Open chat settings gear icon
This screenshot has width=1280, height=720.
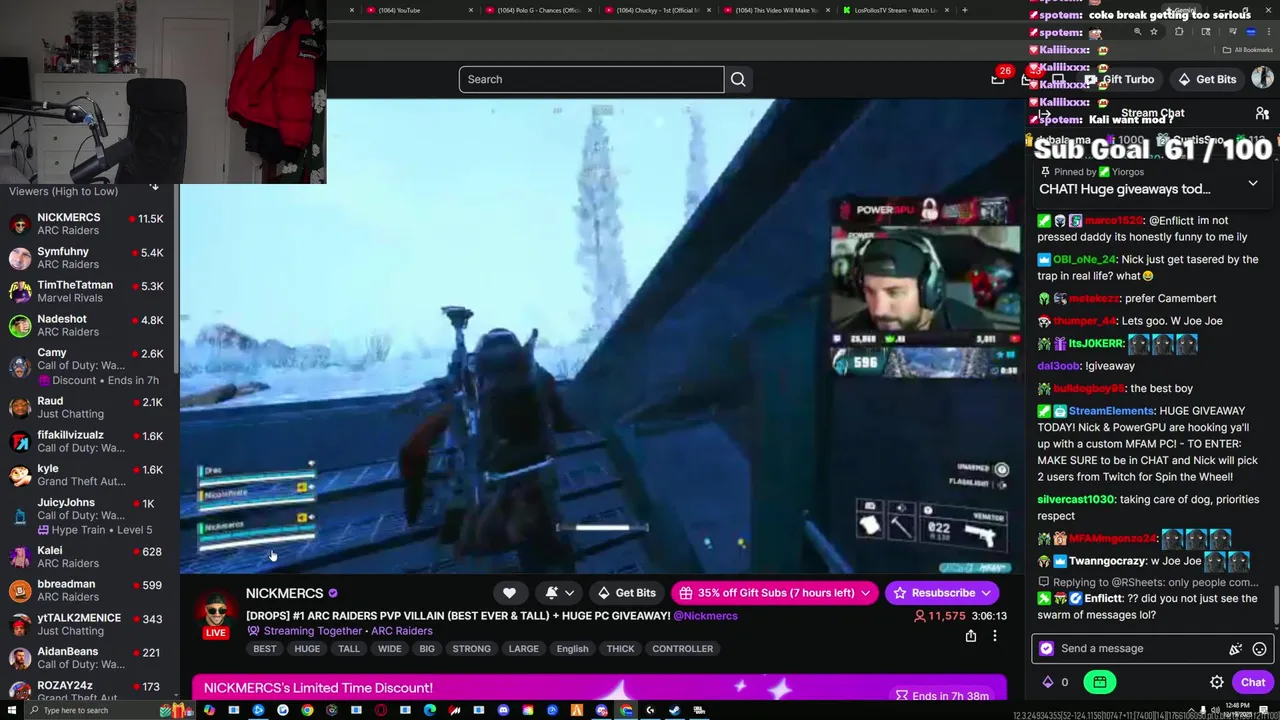[x=1217, y=682]
